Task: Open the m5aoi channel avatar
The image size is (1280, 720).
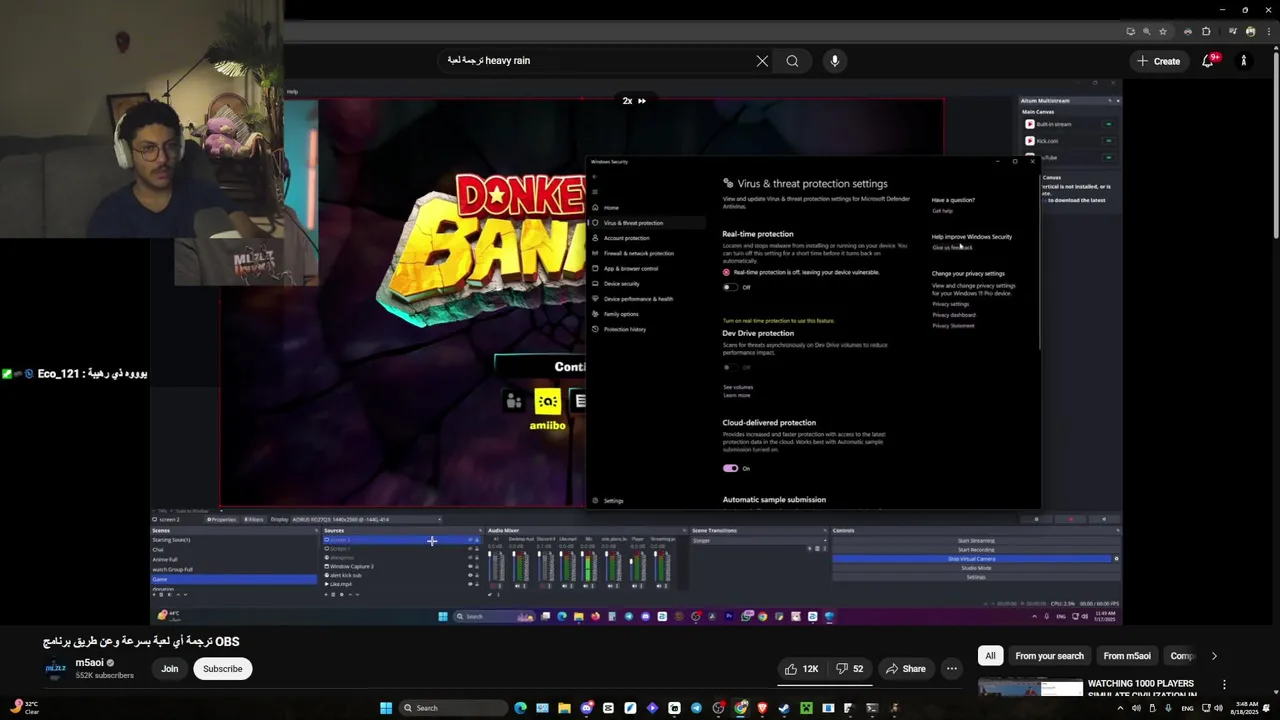Action: (56, 668)
